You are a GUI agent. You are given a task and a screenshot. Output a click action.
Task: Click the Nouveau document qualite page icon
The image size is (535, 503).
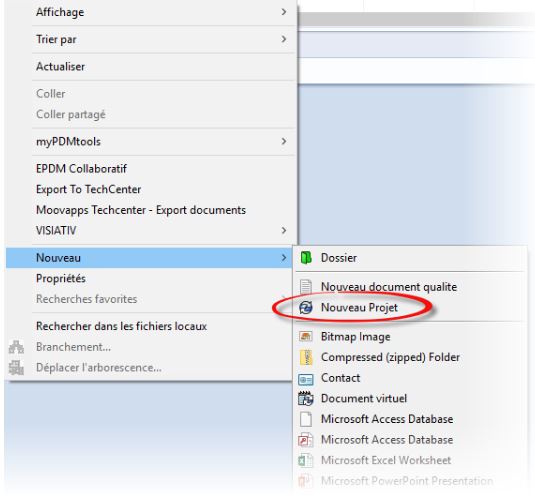[x=306, y=287]
